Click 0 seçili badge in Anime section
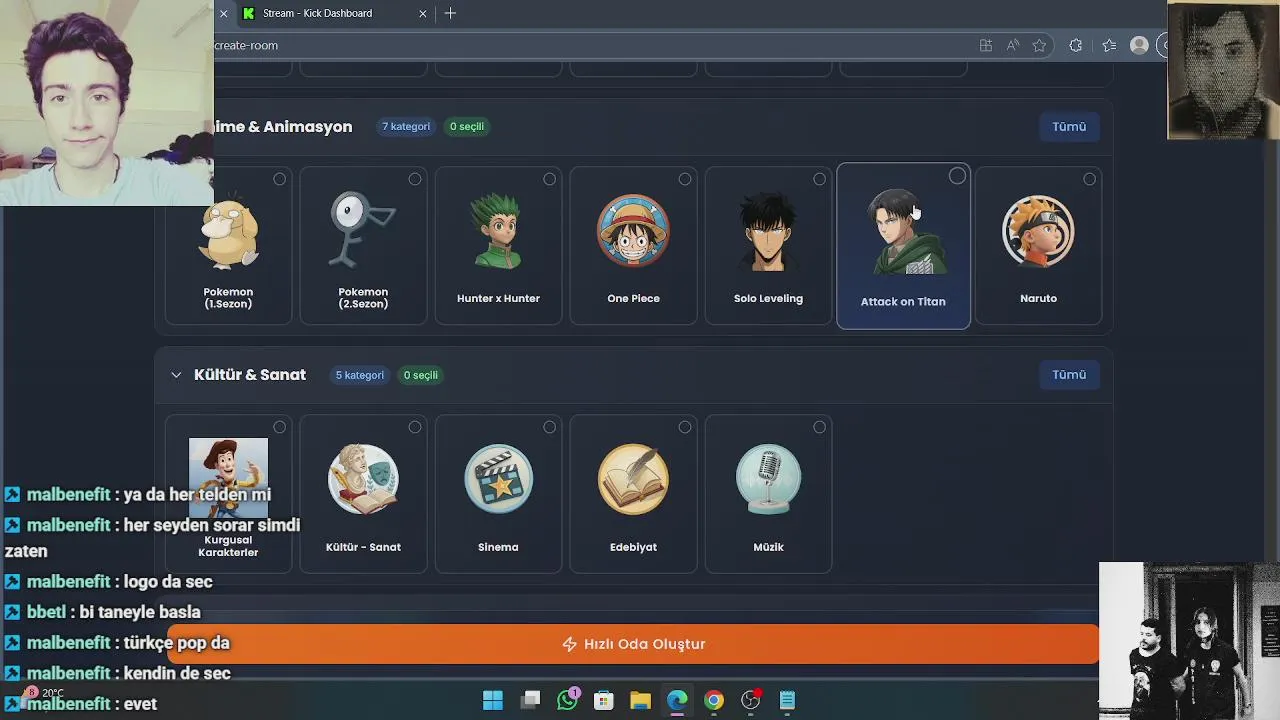Viewport: 1280px width, 720px height. point(467,127)
